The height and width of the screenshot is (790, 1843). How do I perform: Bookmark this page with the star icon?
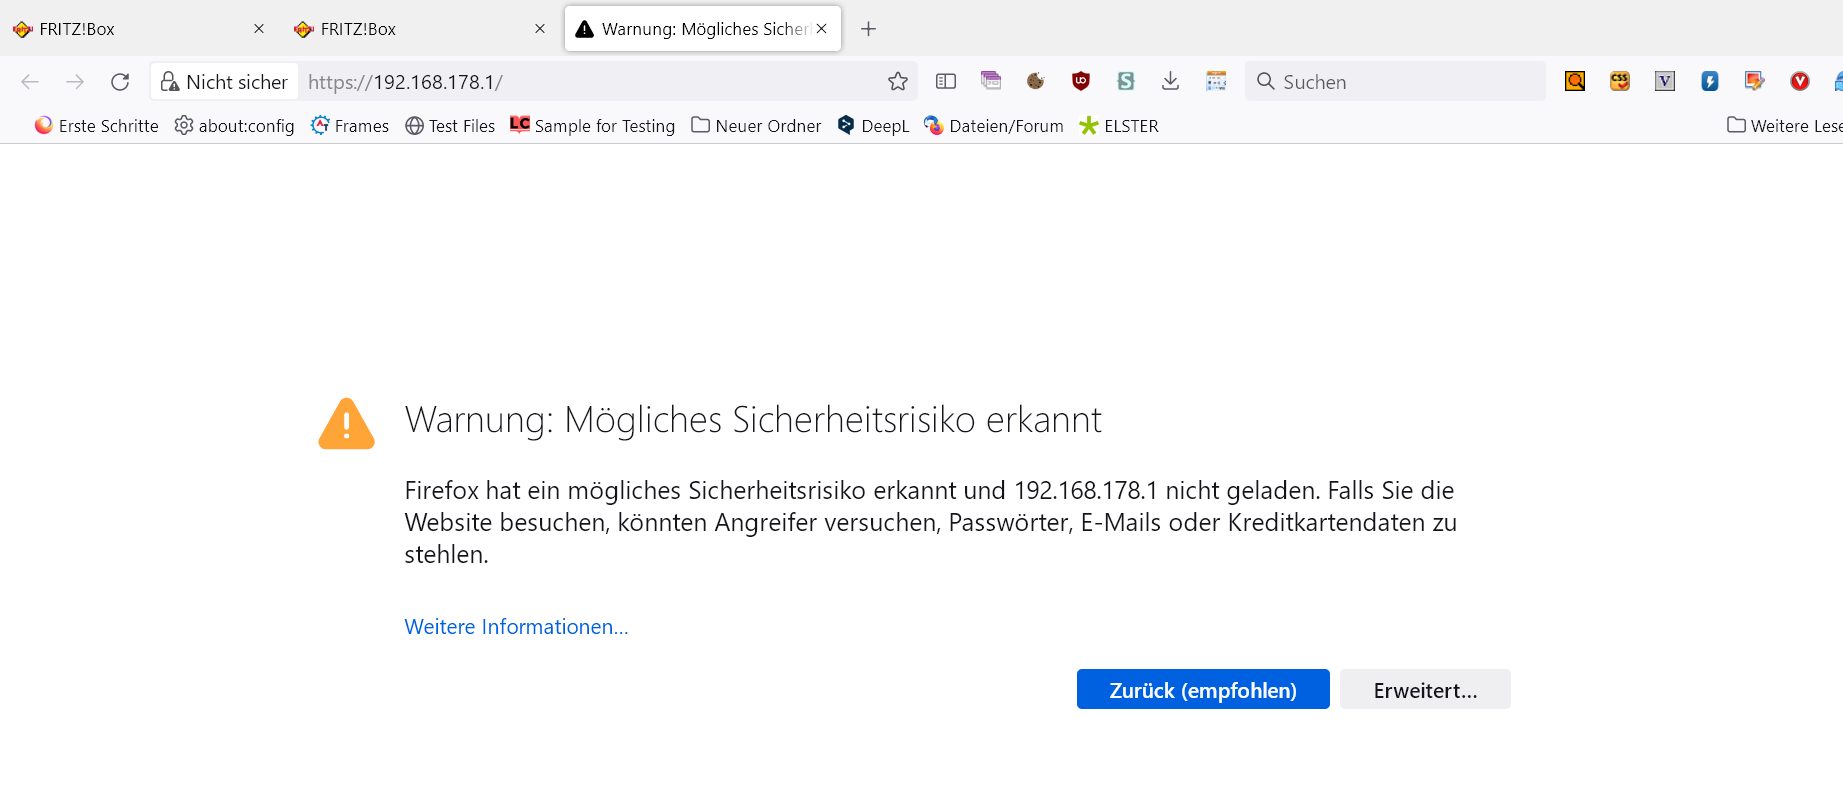pyautogui.click(x=898, y=82)
